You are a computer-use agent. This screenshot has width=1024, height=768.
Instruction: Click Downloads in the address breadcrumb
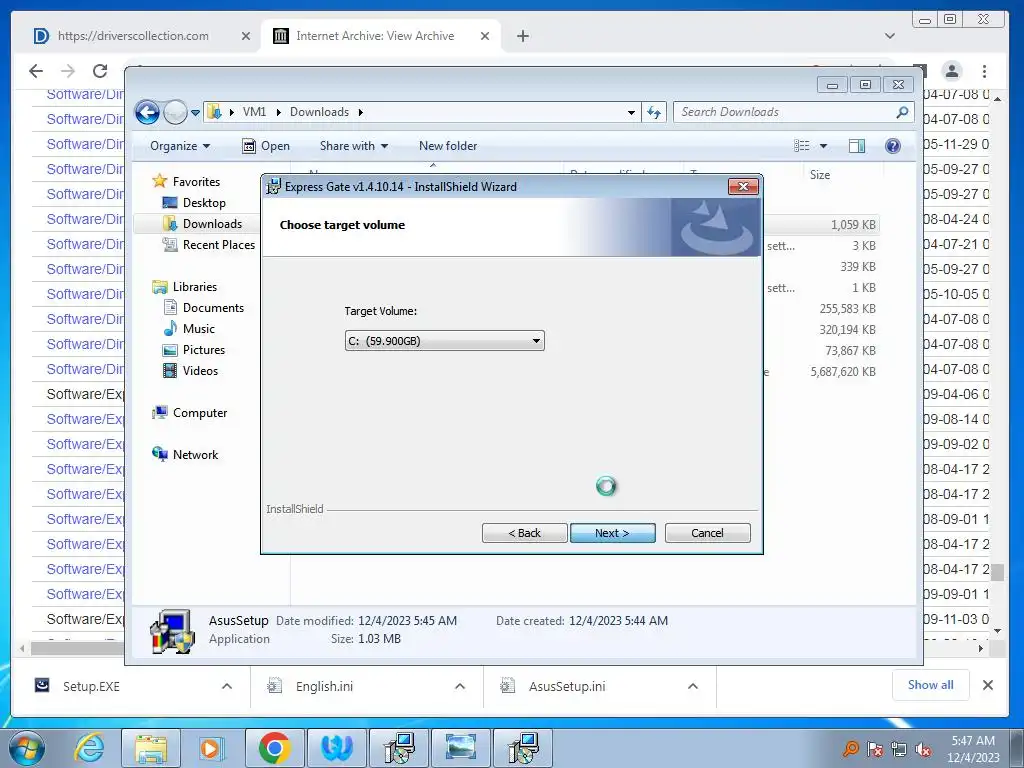319,112
